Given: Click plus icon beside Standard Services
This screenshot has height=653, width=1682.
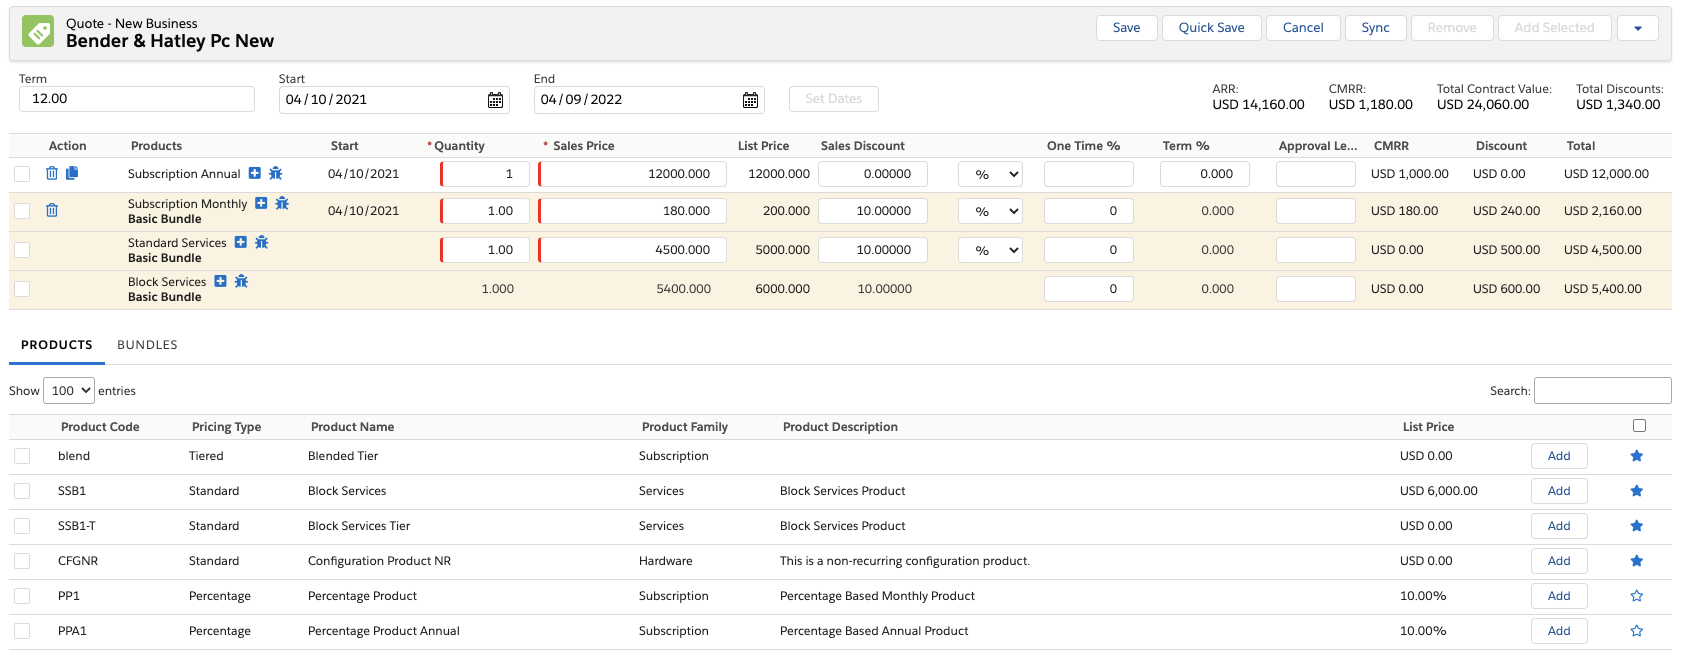Looking at the screenshot, I should point(241,242).
